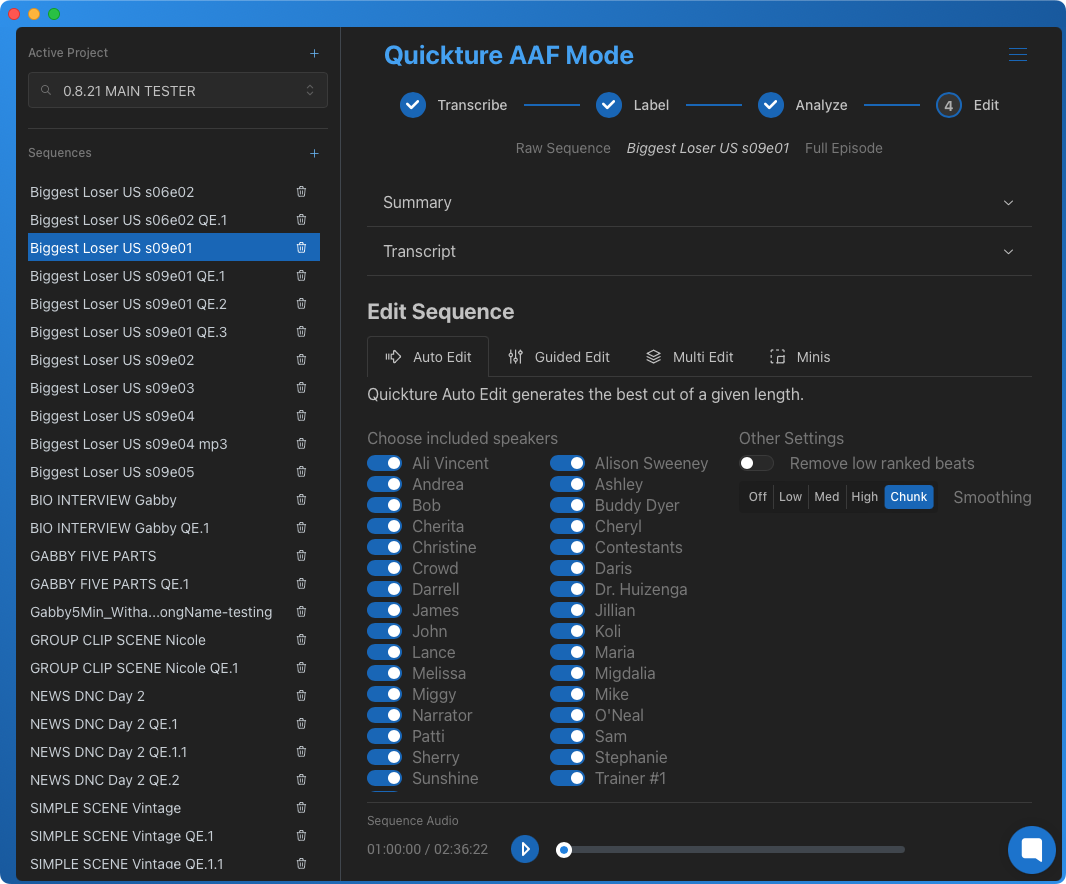This screenshot has height=884, width=1066.
Task: Select Gabby5Min_Witha...ongName-testing sequence
Action: (x=173, y=612)
